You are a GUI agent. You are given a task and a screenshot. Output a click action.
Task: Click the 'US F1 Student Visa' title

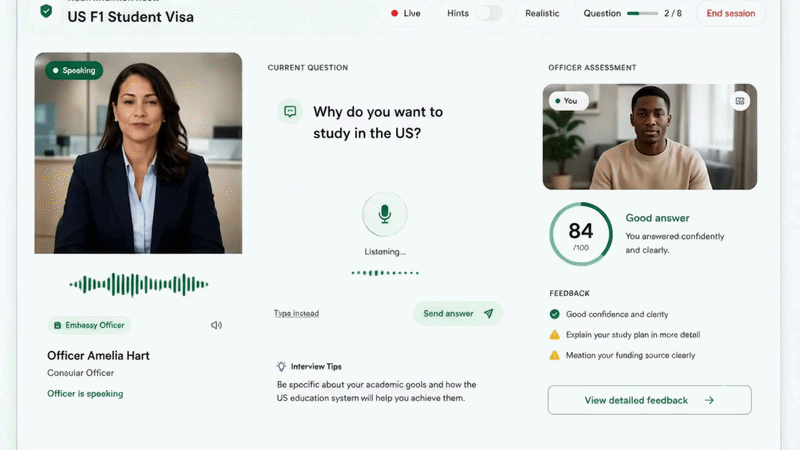point(131,17)
